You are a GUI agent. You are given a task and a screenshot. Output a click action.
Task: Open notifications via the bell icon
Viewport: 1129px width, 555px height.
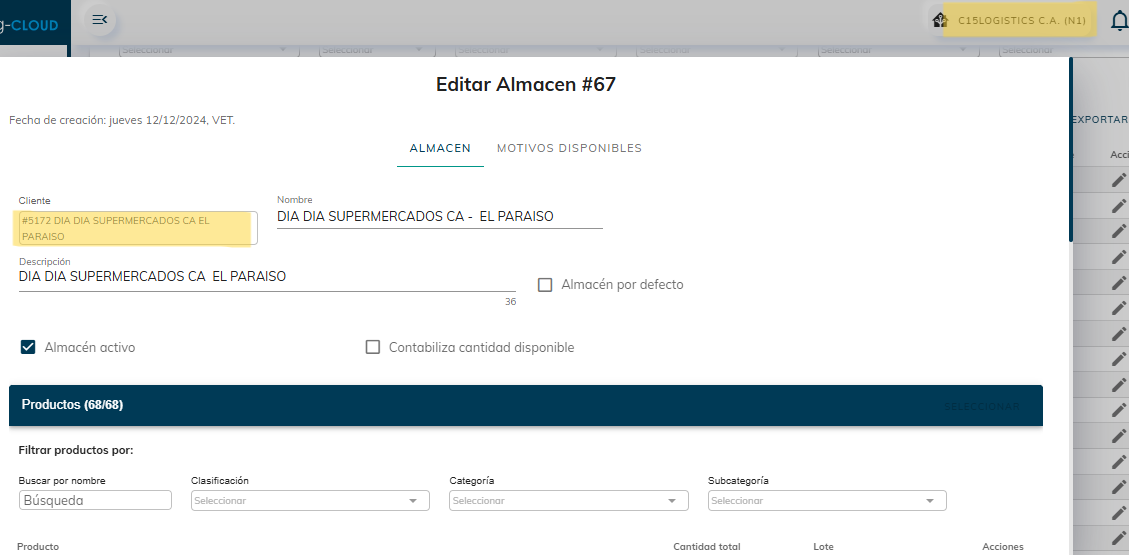(x=1119, y=21)
